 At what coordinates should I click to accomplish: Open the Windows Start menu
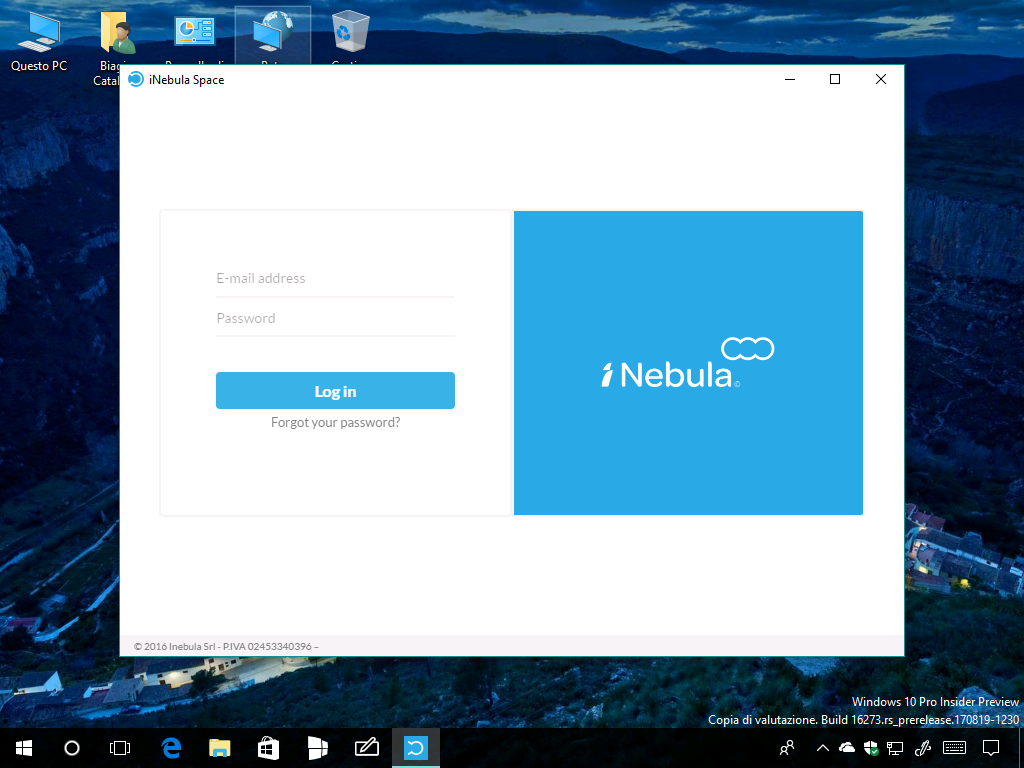coord(24,748)
